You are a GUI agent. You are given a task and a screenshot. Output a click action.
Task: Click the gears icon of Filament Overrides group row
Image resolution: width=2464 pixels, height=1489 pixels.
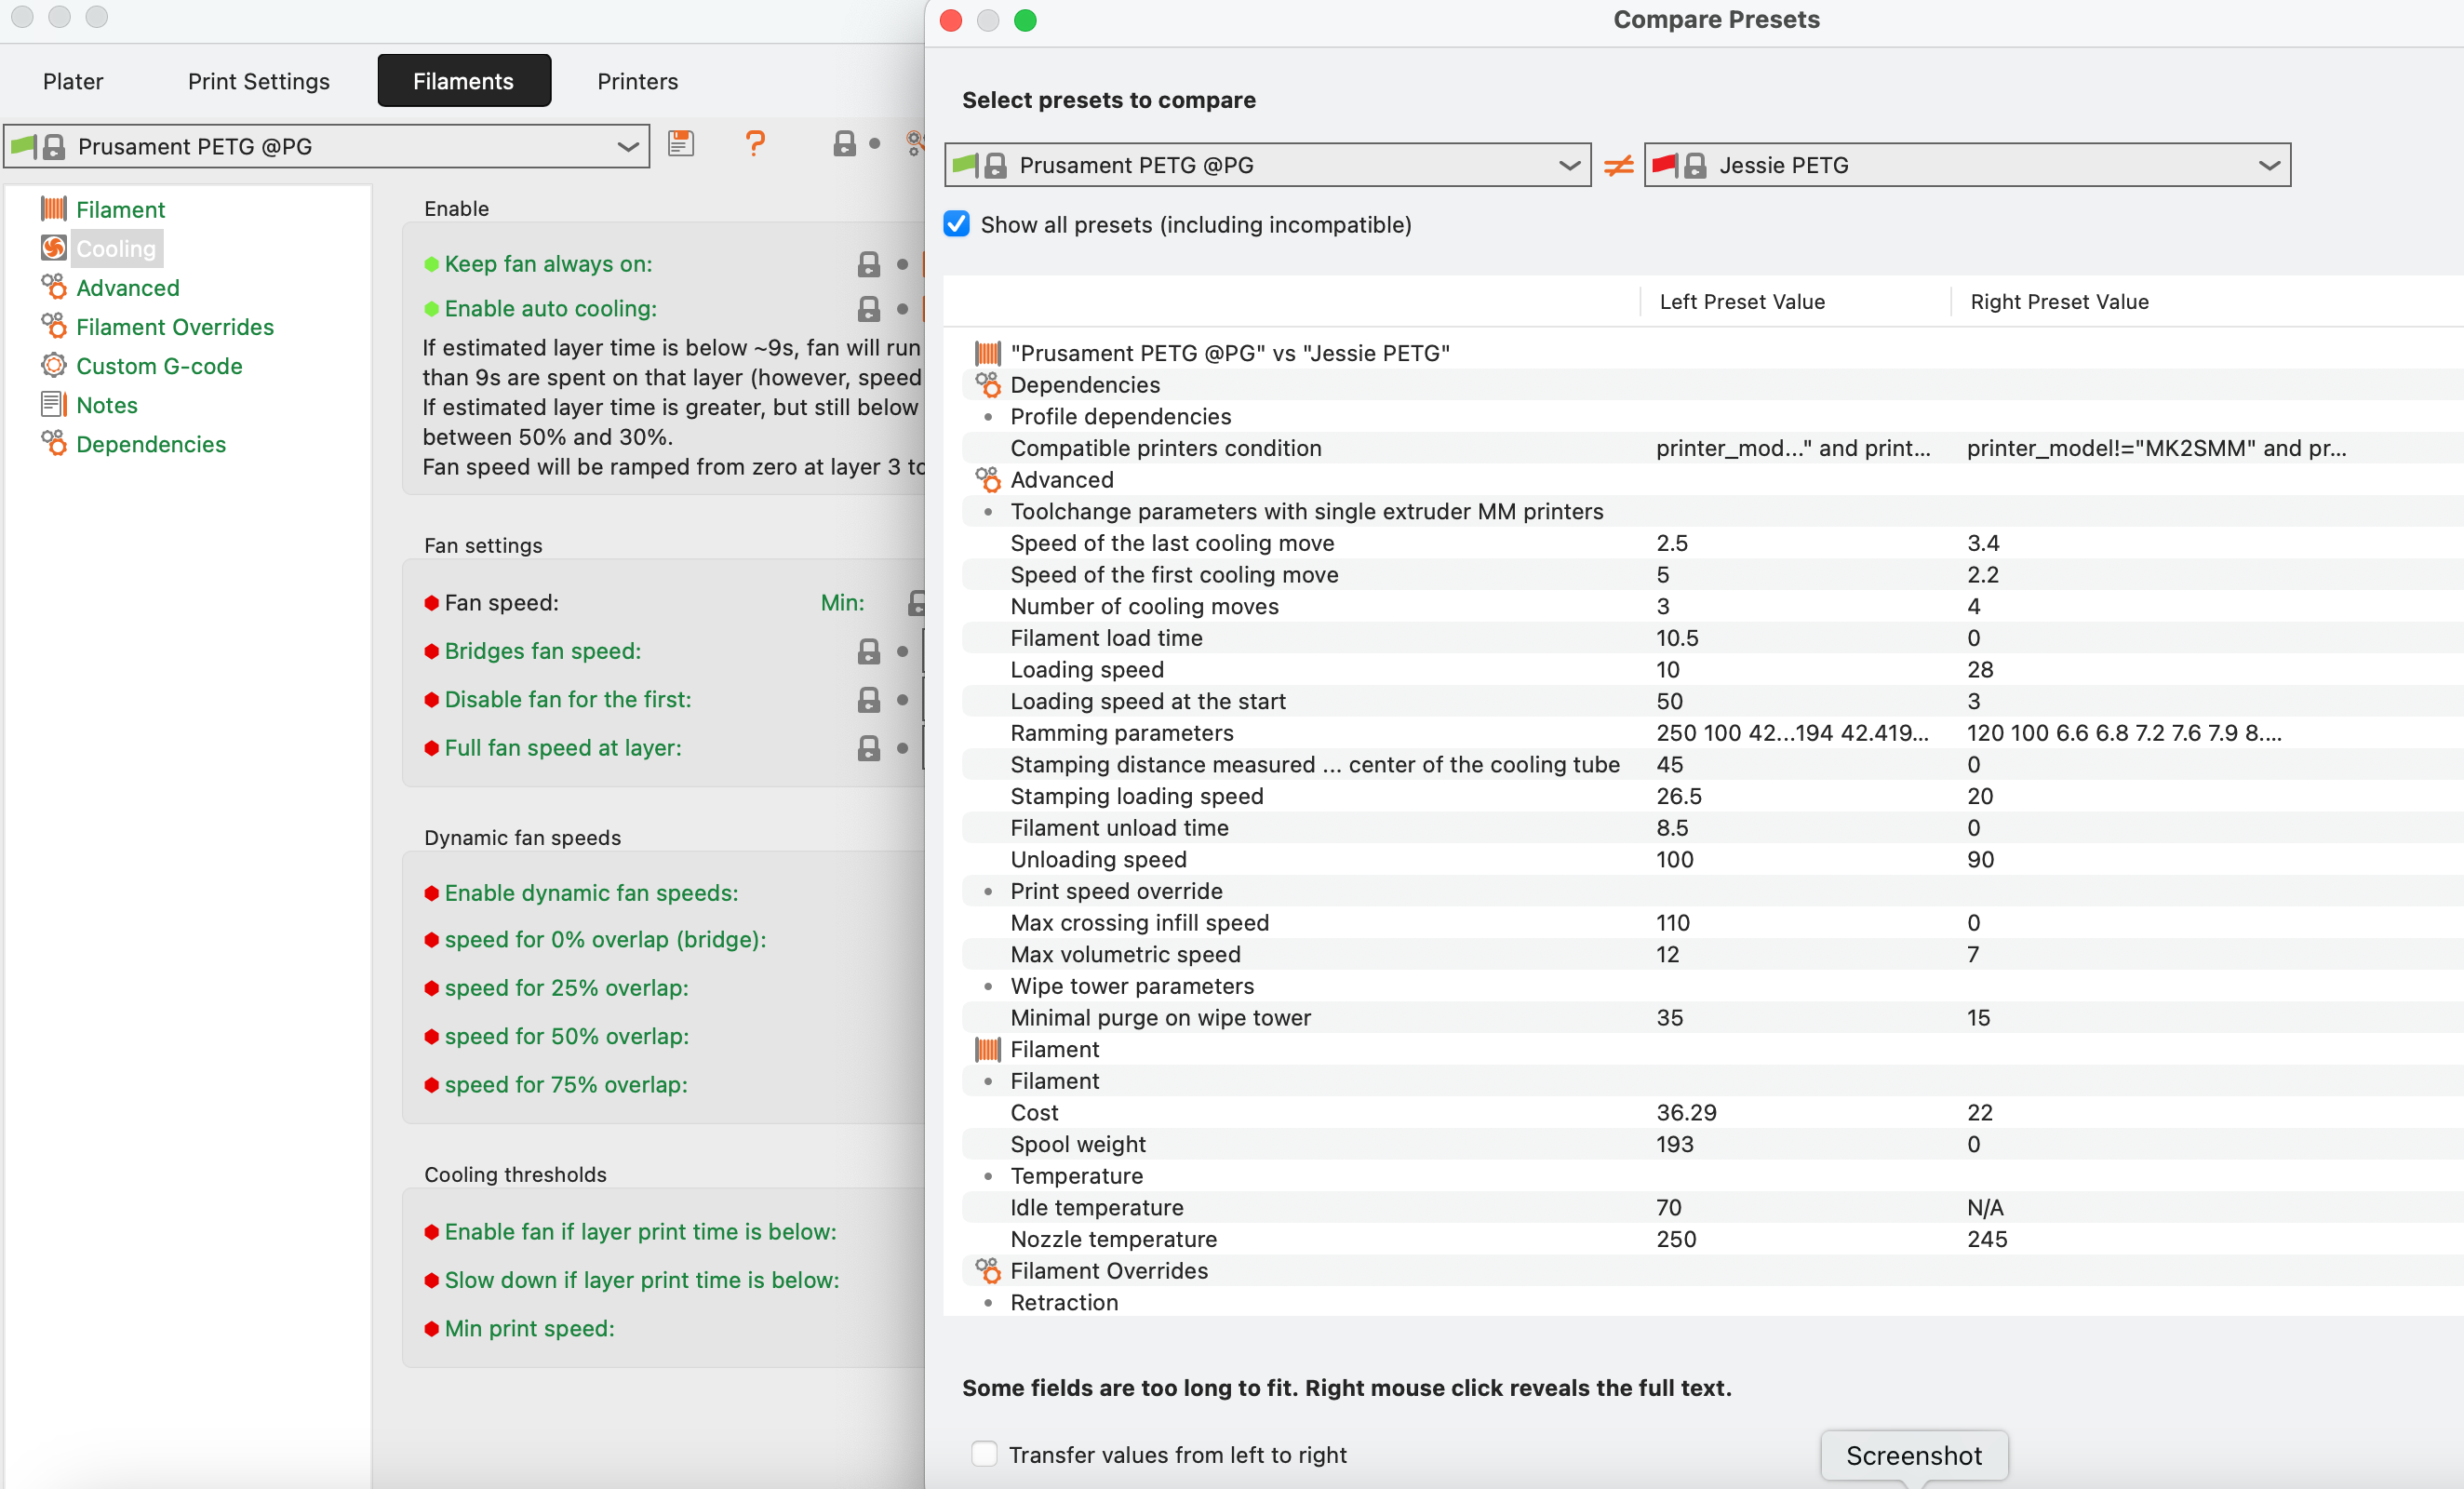[x=988, y=1271]
